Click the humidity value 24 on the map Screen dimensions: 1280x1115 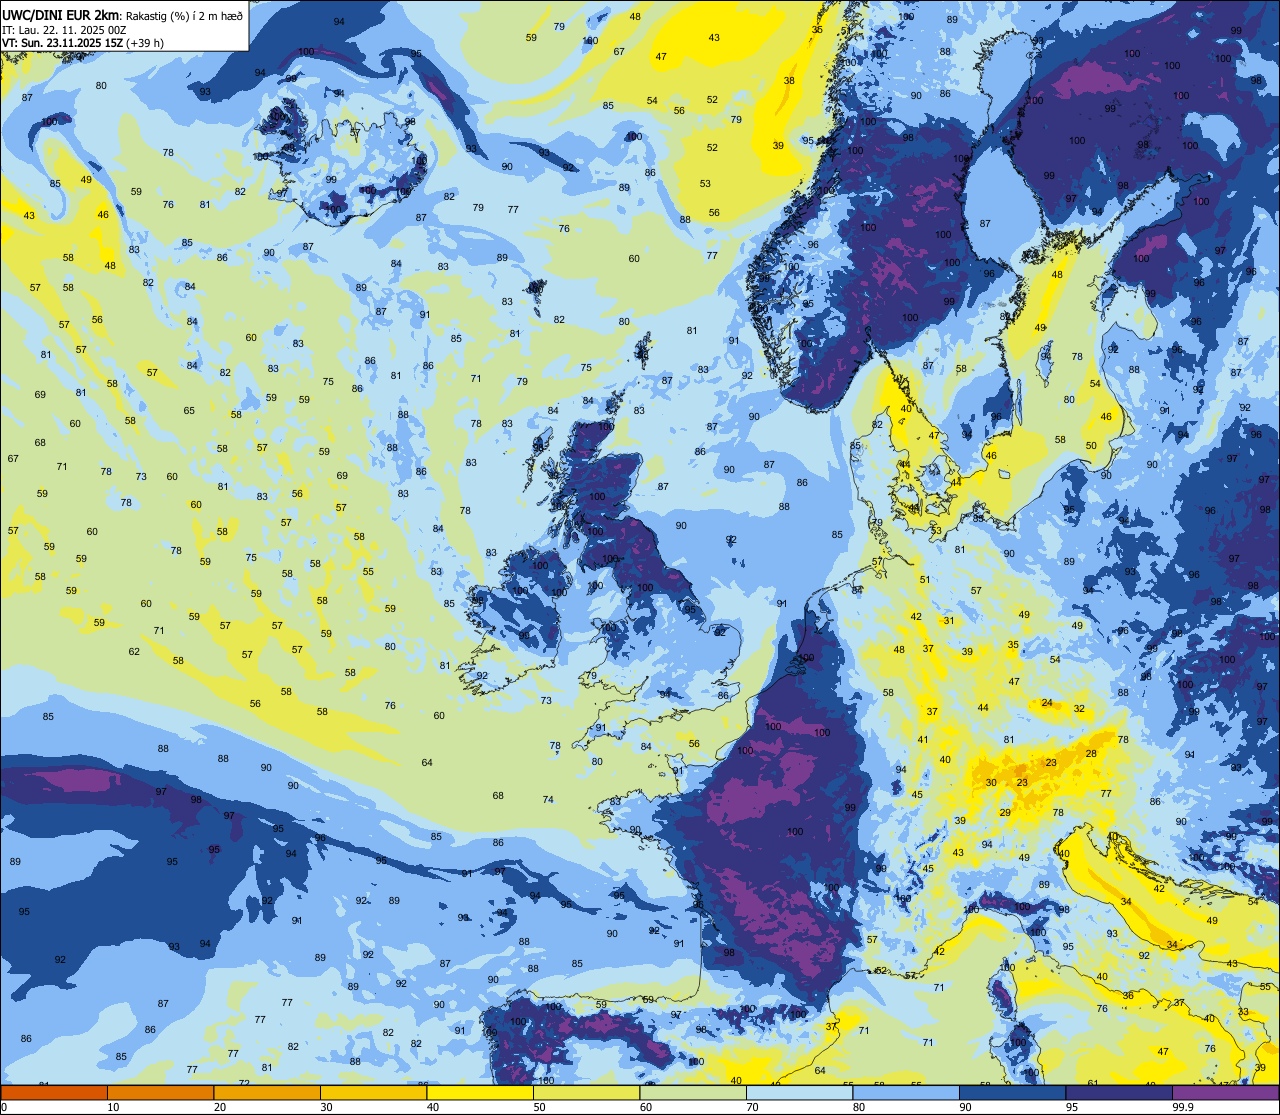click(x=1047, y=703)
